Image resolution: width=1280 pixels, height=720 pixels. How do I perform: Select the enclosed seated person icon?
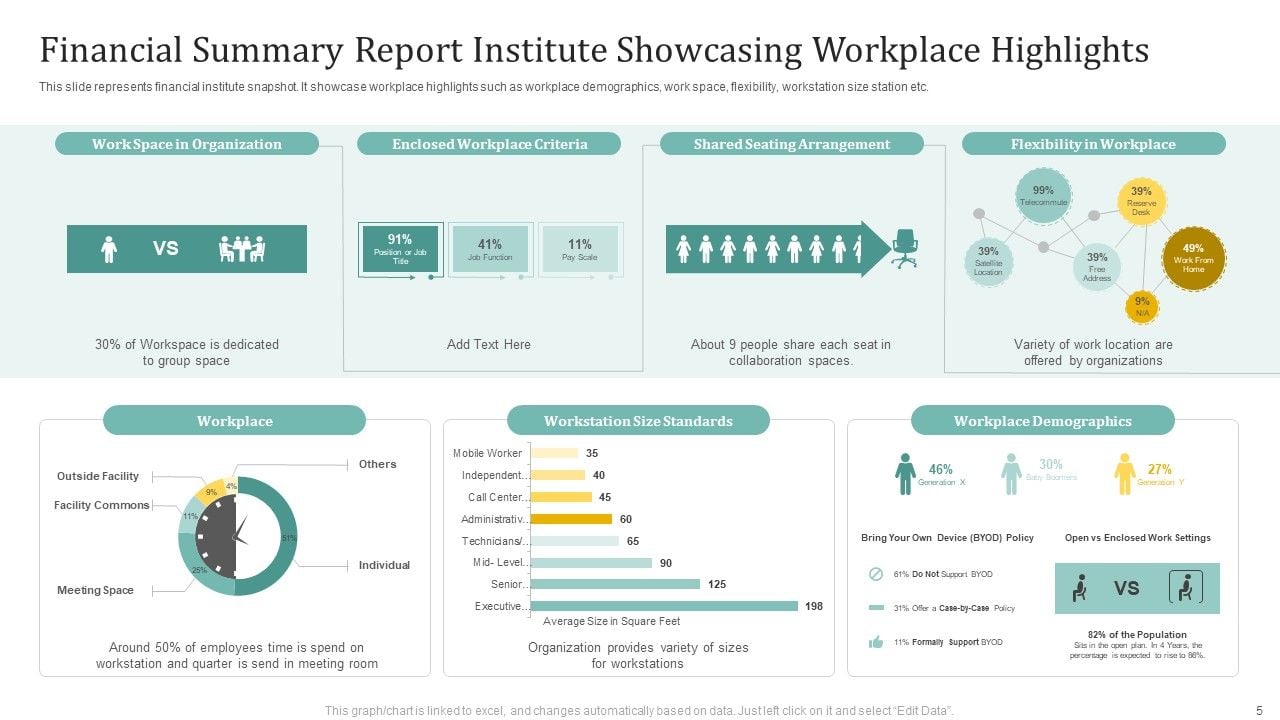1185,587
